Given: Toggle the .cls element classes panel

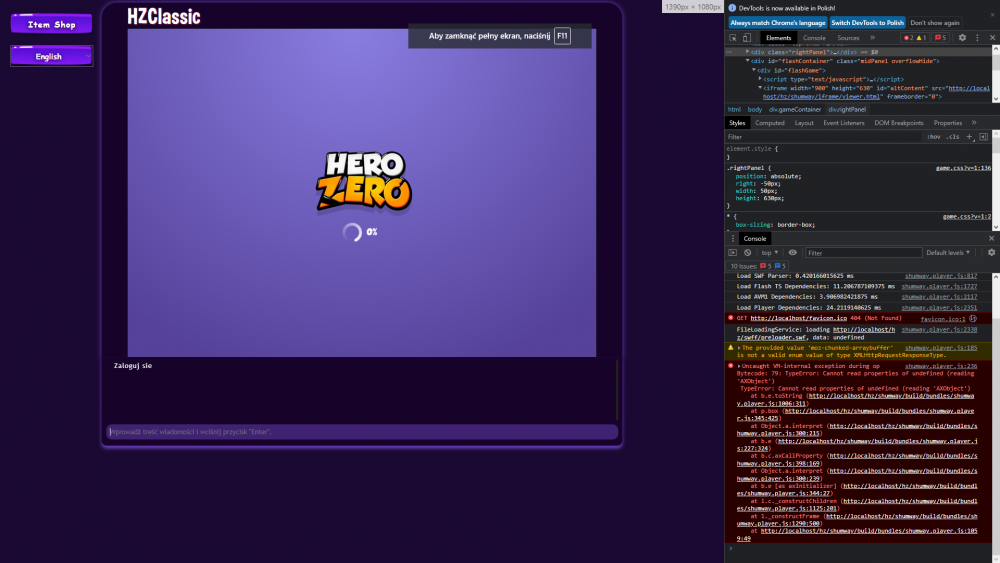Looking at the screenshot, I should (x=953, y=136).
